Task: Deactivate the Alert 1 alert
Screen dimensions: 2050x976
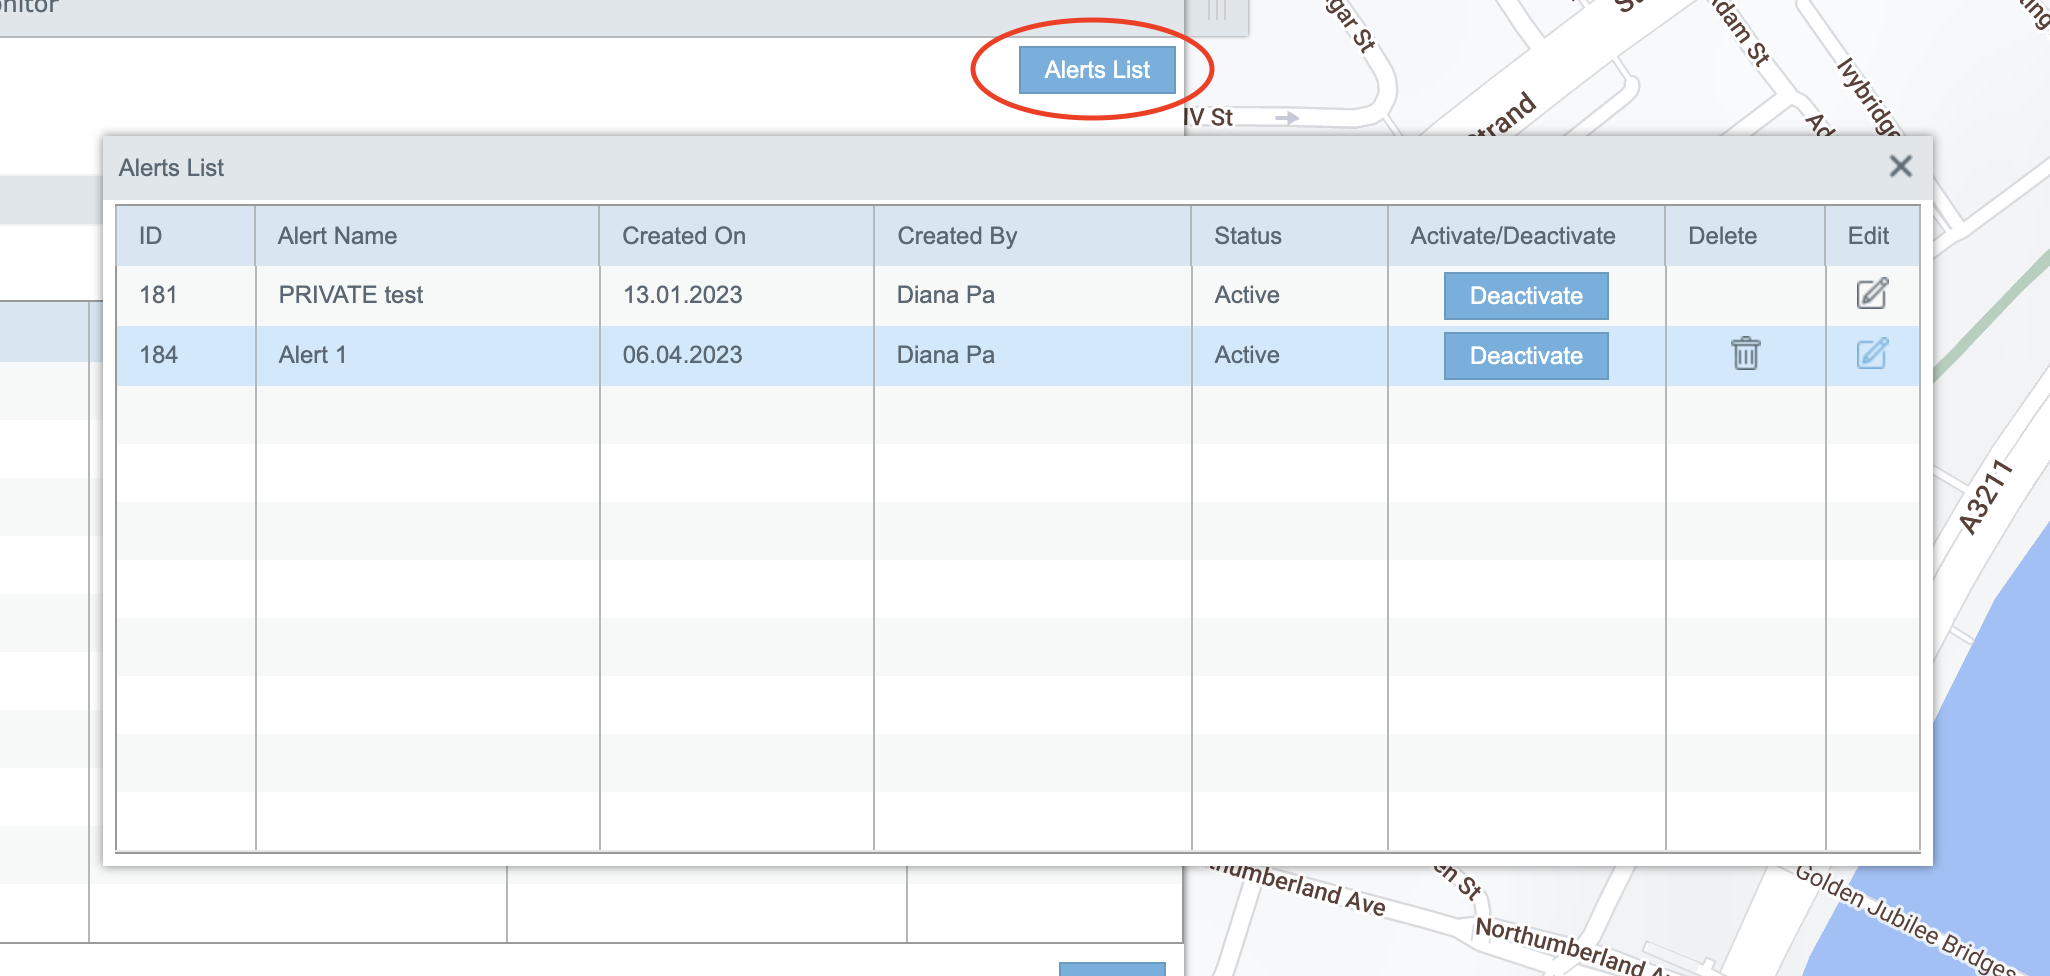Action: tap(1525, 356)
